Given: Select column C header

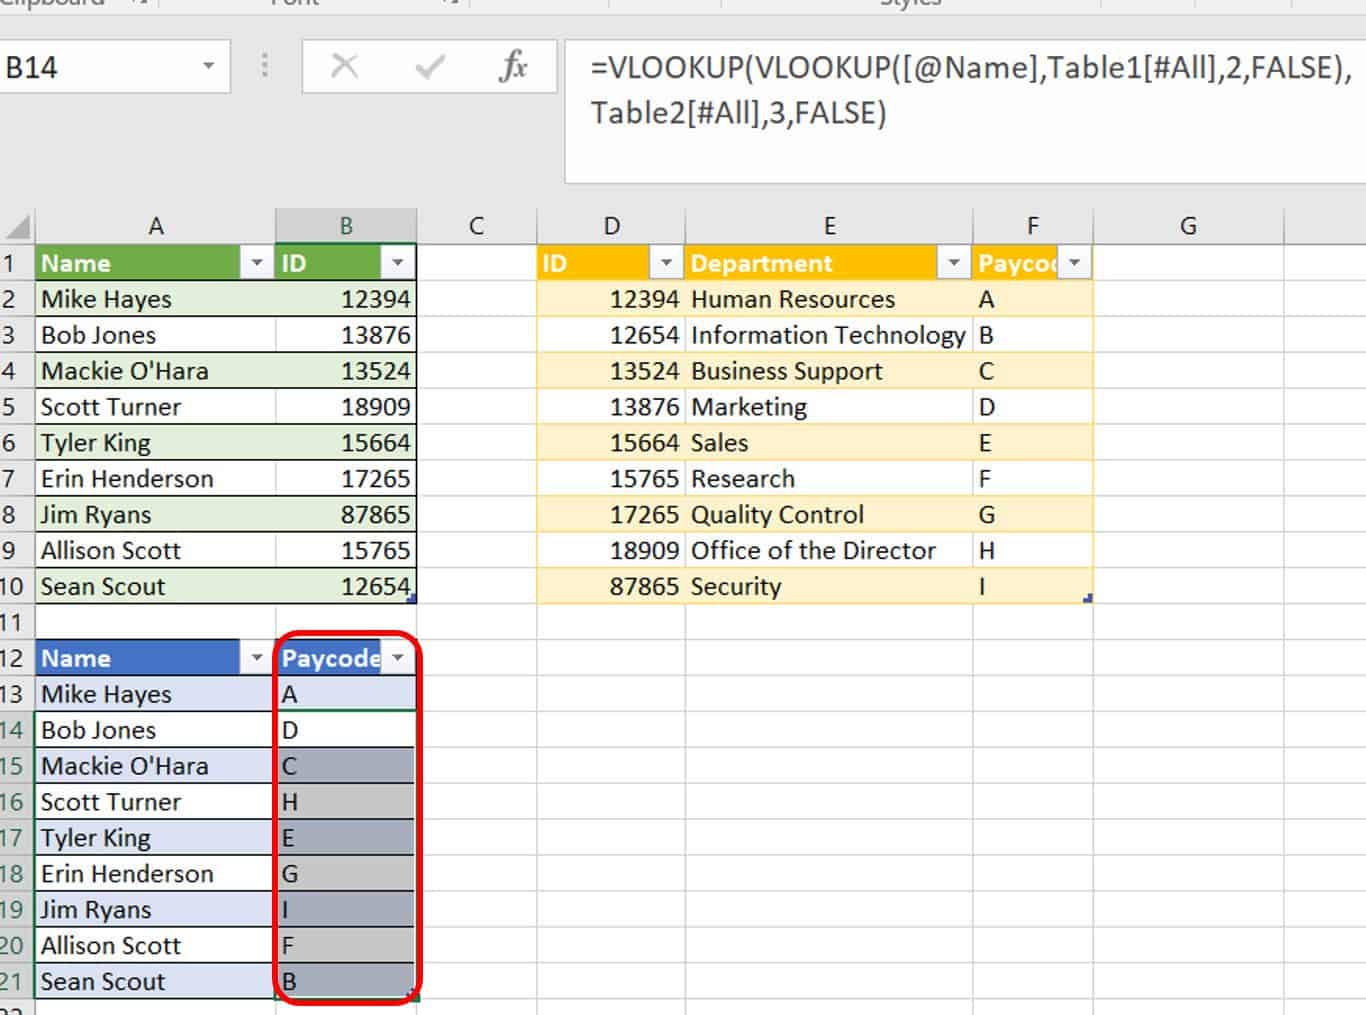Looking at the screenshot, I should point(476,226).
